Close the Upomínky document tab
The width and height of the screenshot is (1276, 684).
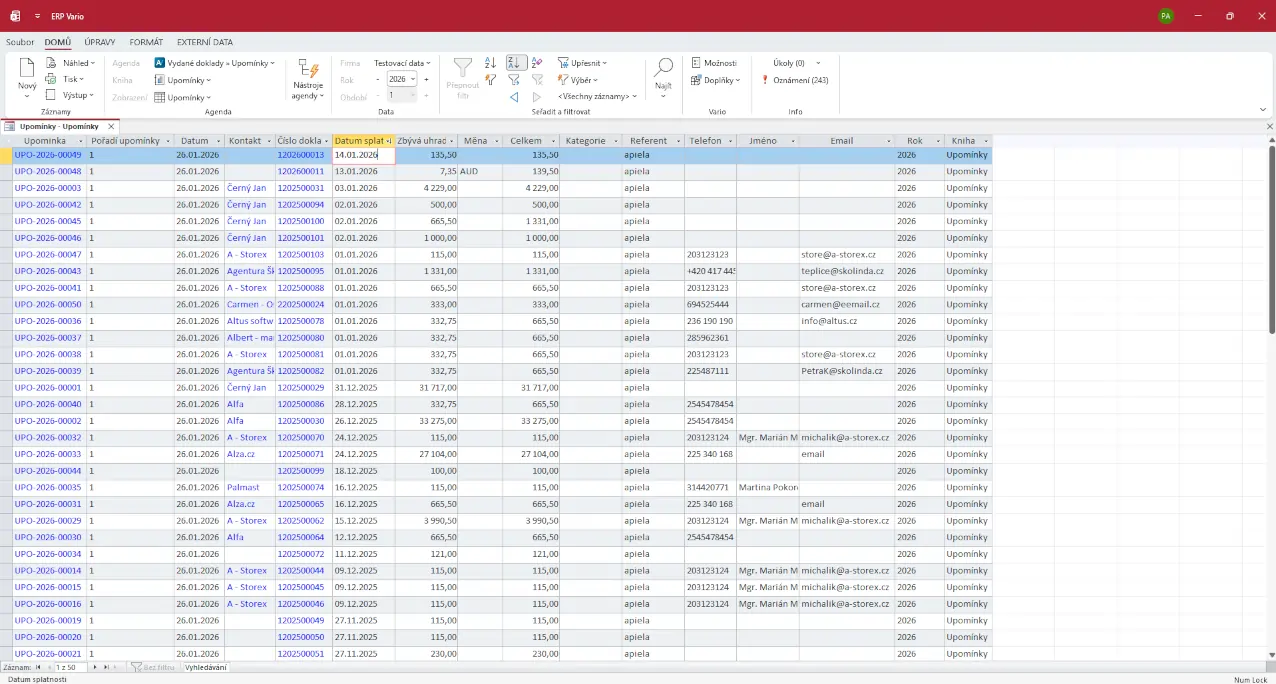(x=112, y=127)
